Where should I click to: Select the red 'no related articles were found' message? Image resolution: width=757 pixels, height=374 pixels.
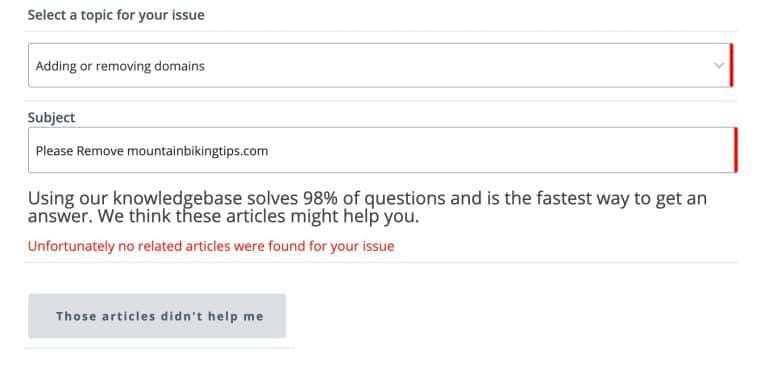coord(211,246)
